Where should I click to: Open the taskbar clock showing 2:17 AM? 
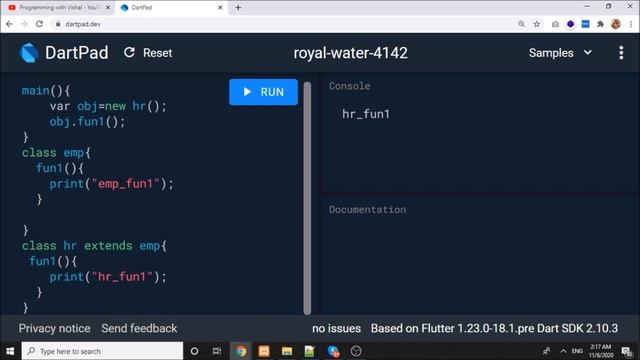coord(601,351)
